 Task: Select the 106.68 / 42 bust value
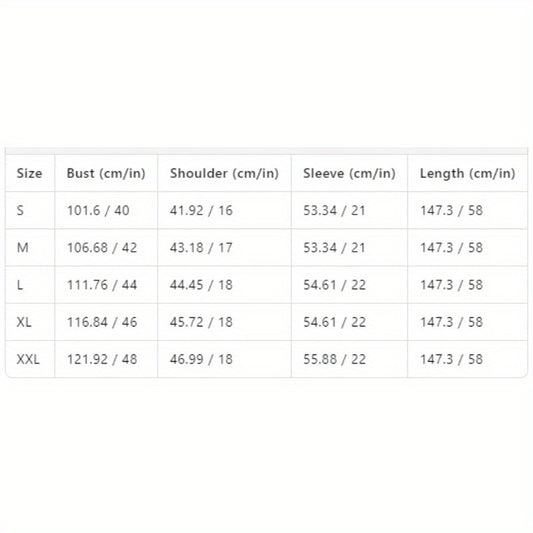pos(102,247)
